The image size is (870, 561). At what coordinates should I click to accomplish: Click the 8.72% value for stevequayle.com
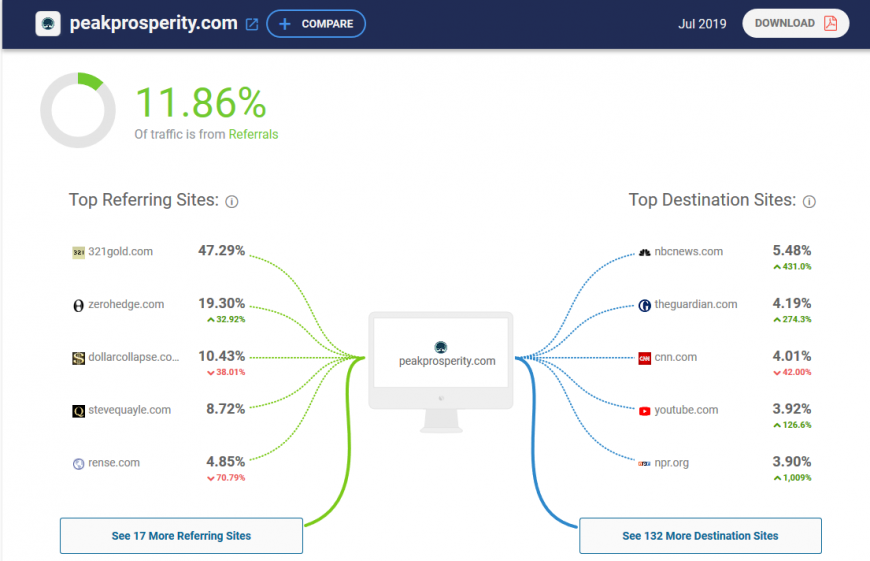tap(225, 408)
